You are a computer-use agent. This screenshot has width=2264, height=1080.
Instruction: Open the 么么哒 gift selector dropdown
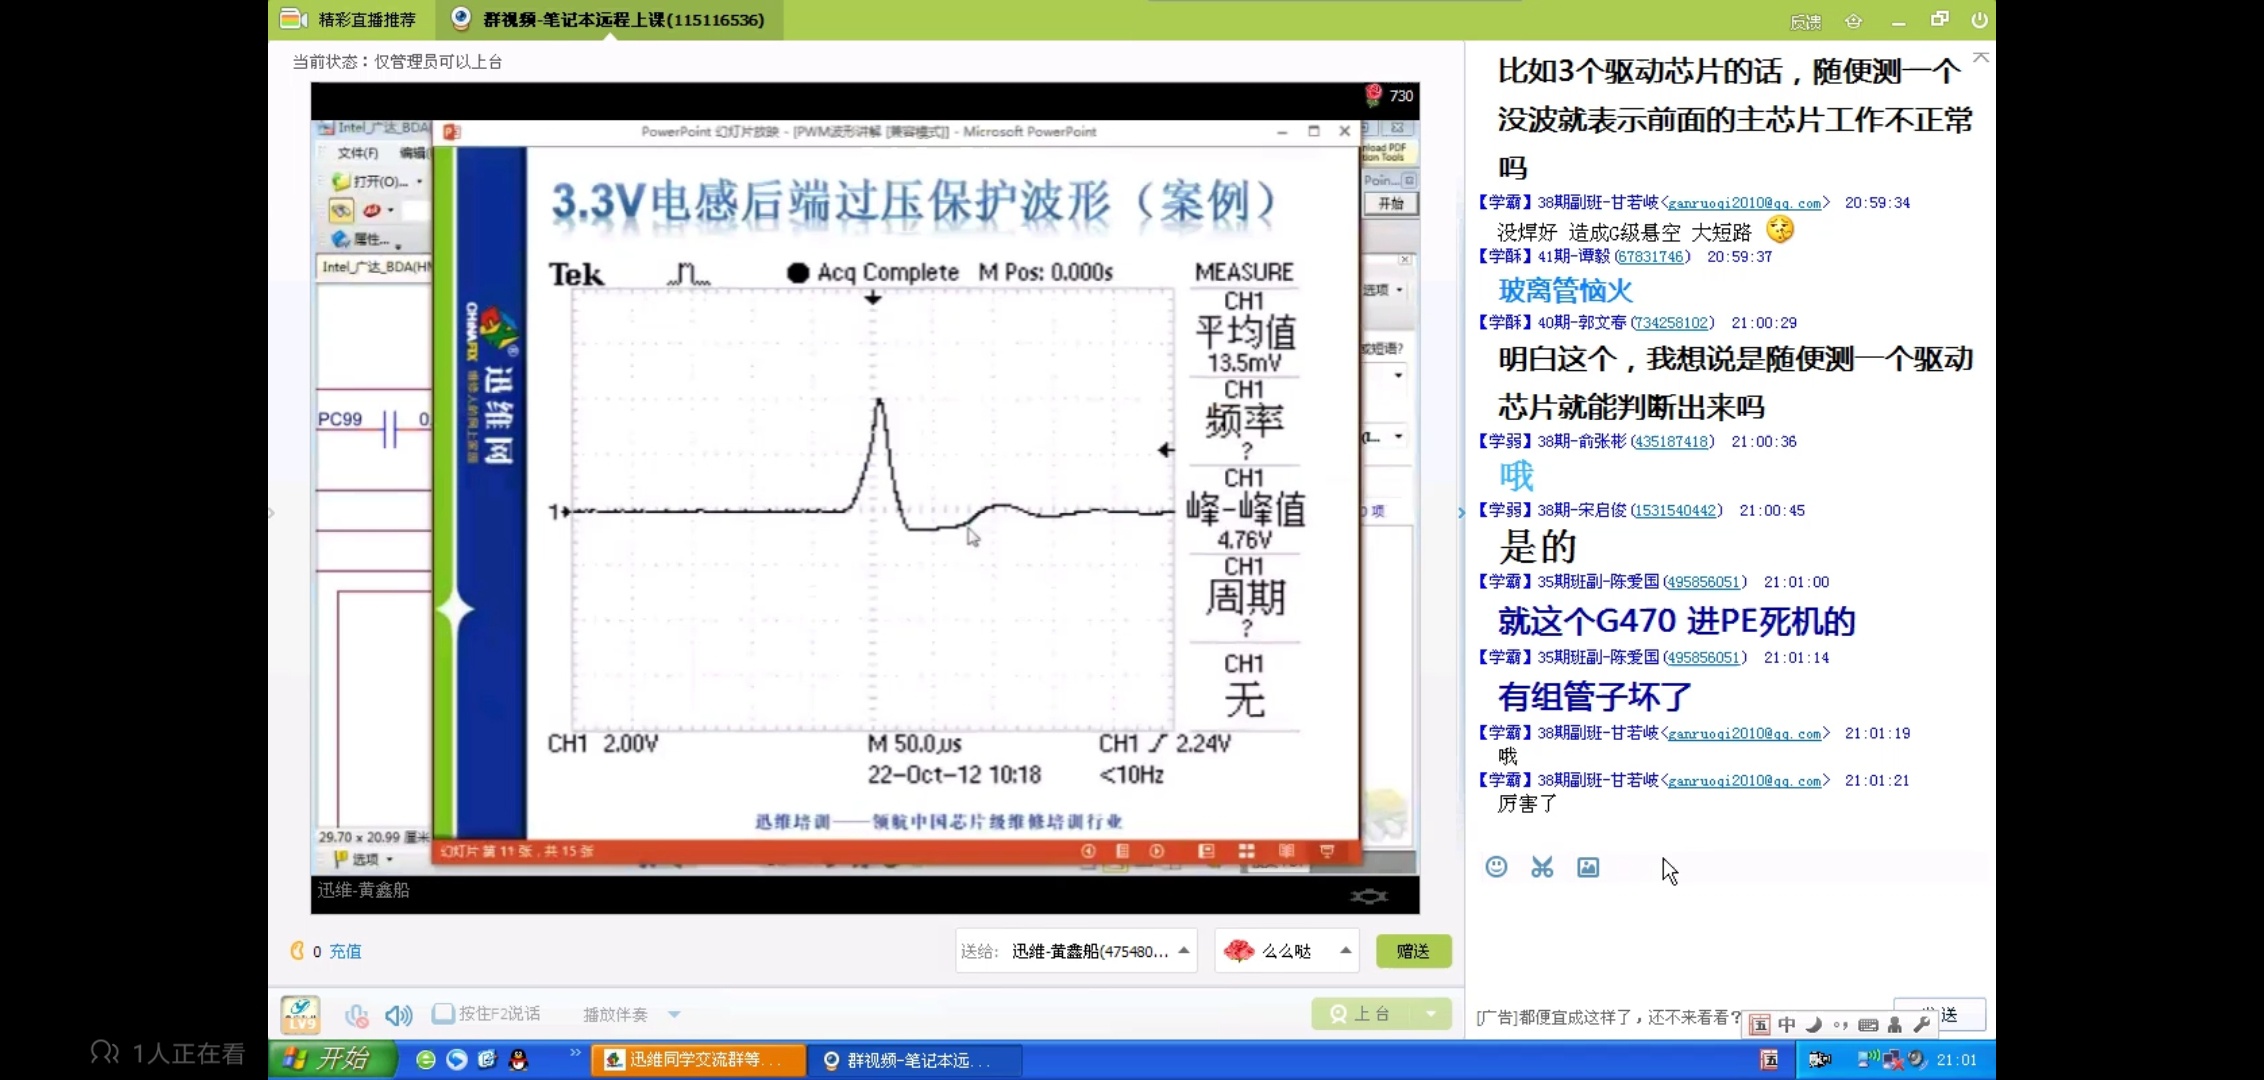(1345, 951)
